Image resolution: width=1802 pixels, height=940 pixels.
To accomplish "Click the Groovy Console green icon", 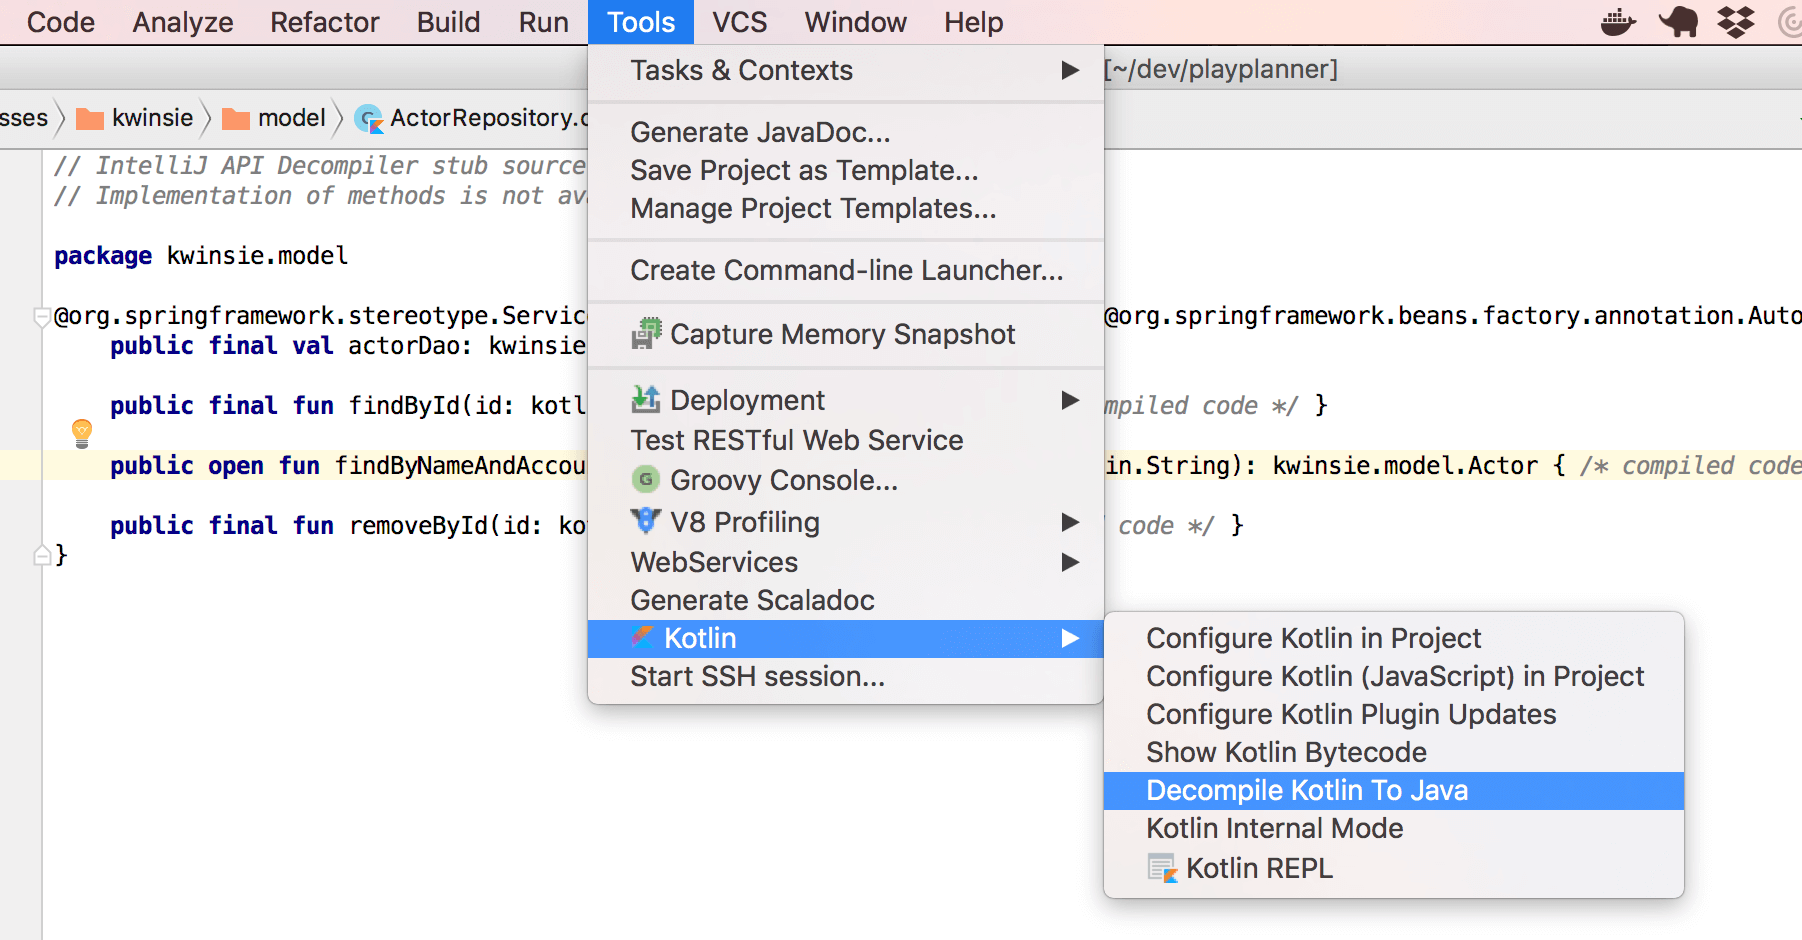I will 646,480.
